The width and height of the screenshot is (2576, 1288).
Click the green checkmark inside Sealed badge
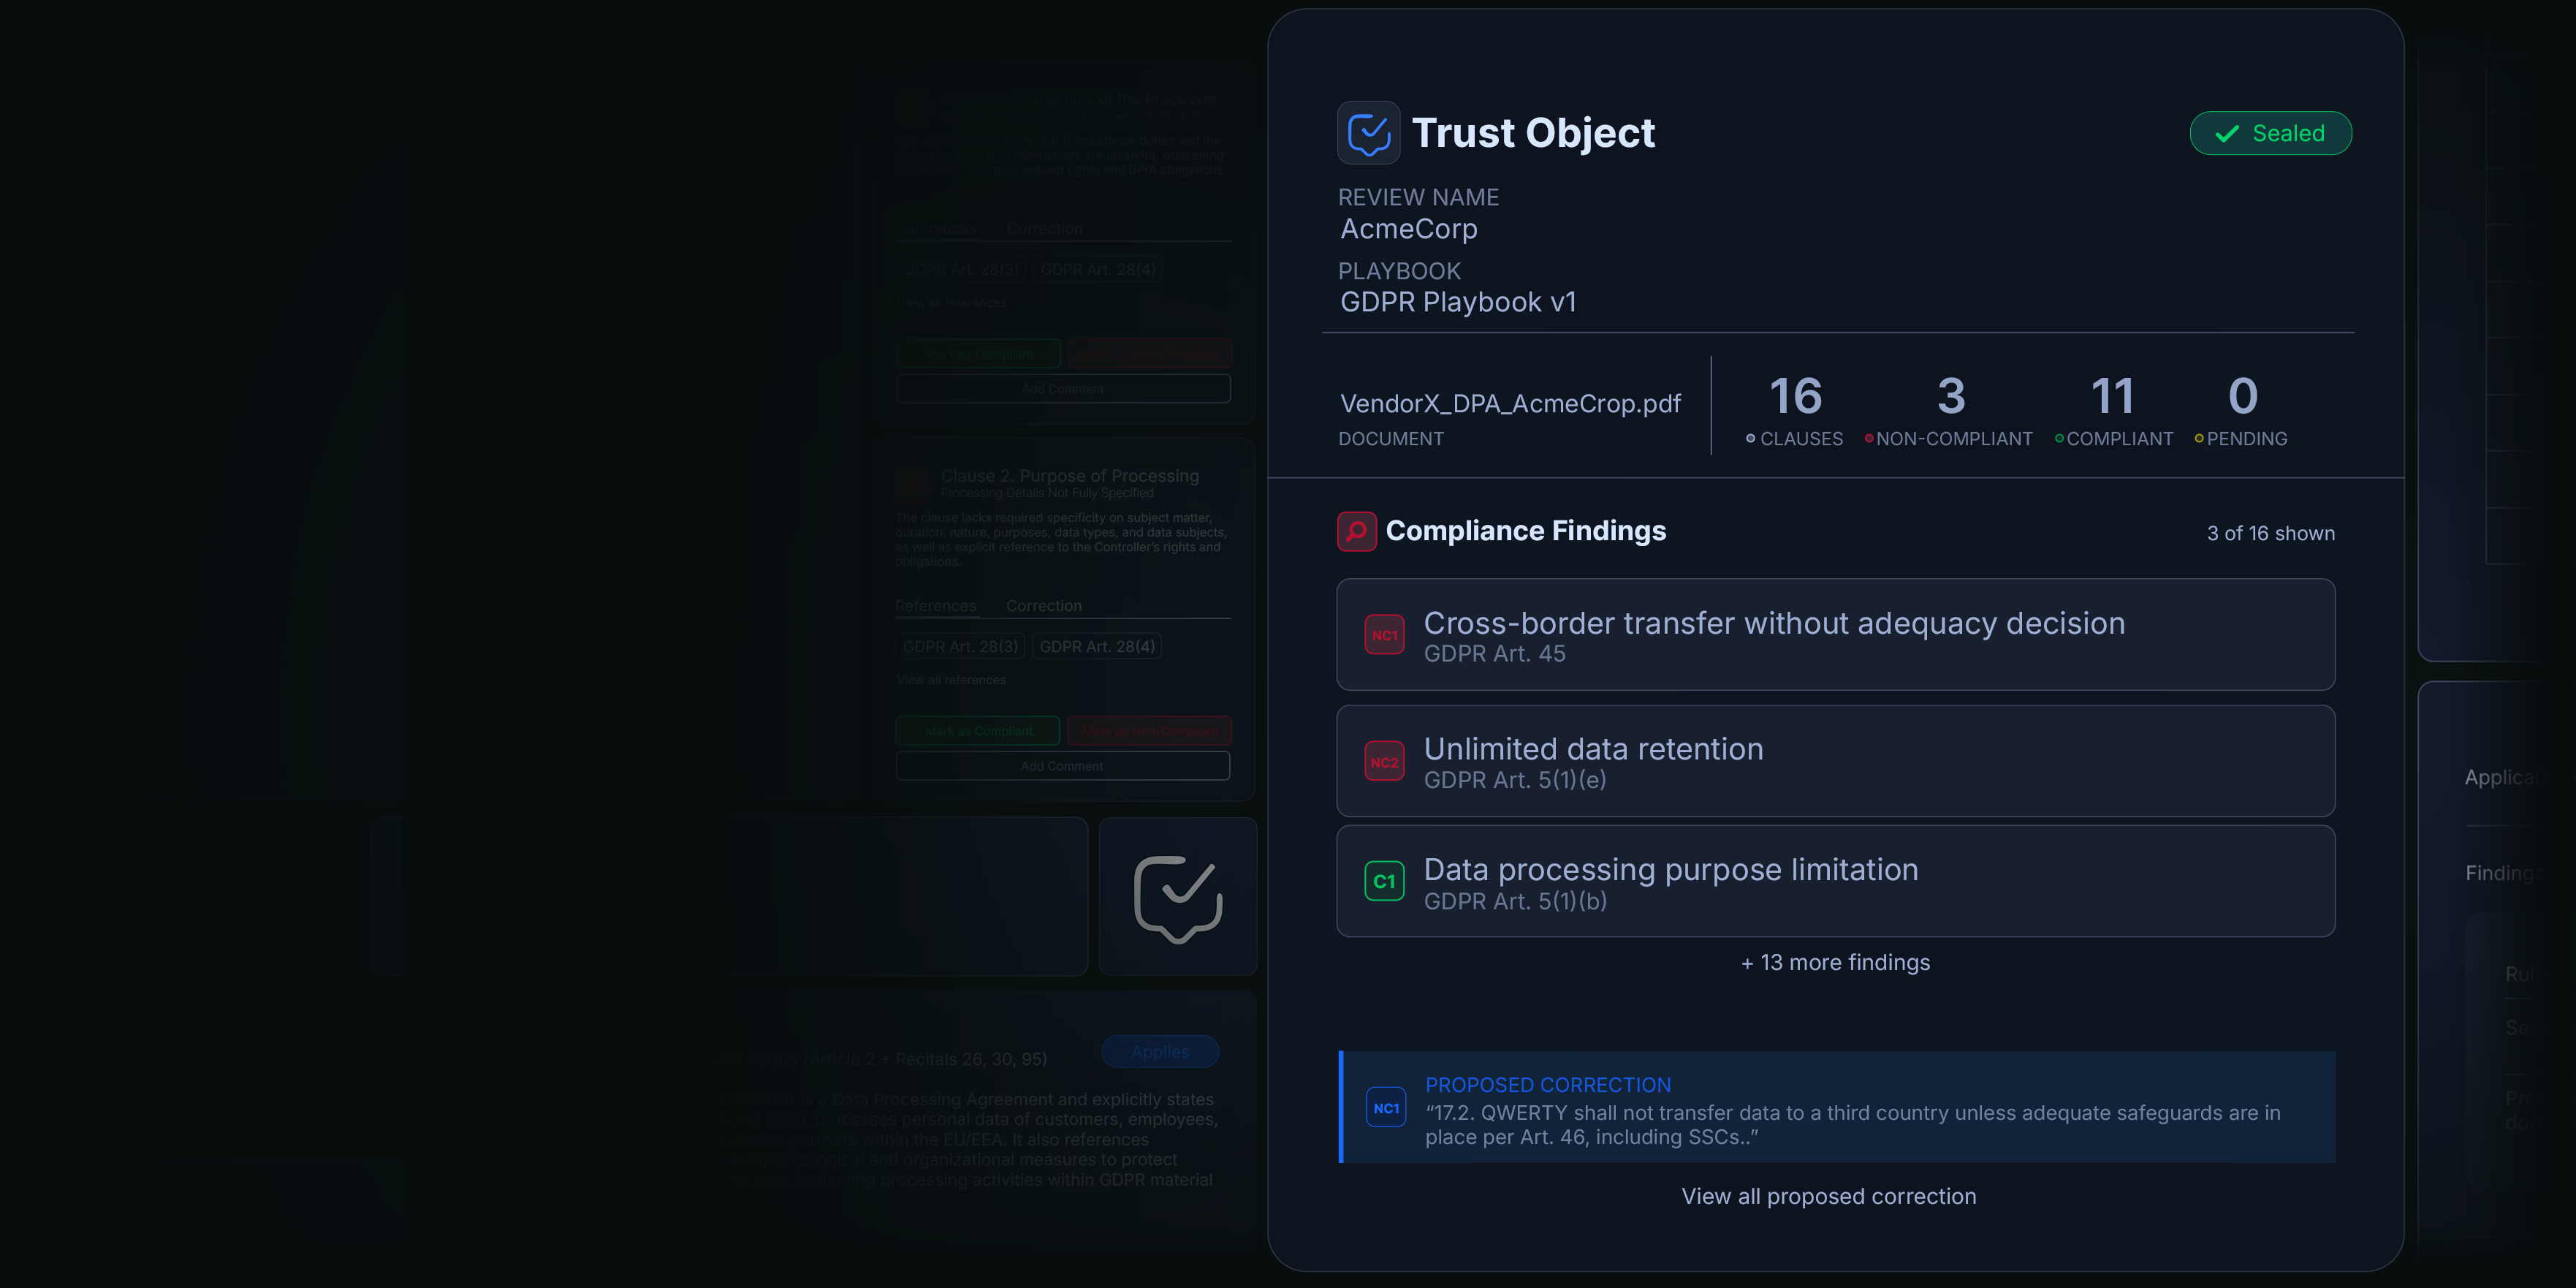pos(2227,134)
